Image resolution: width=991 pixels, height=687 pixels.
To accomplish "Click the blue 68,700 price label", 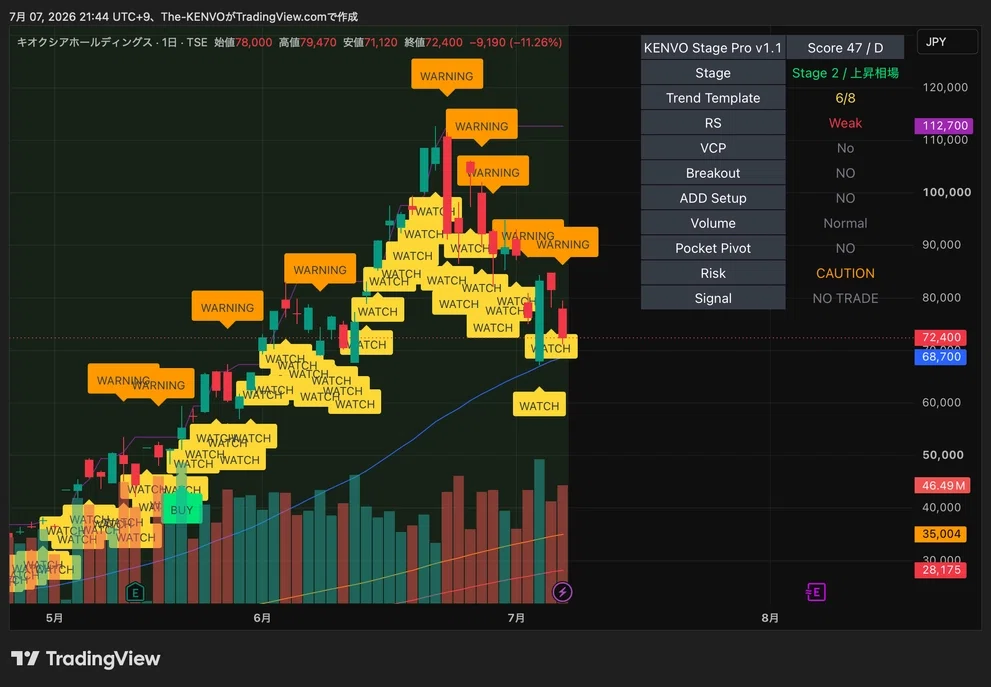I will tap(940, 356).
